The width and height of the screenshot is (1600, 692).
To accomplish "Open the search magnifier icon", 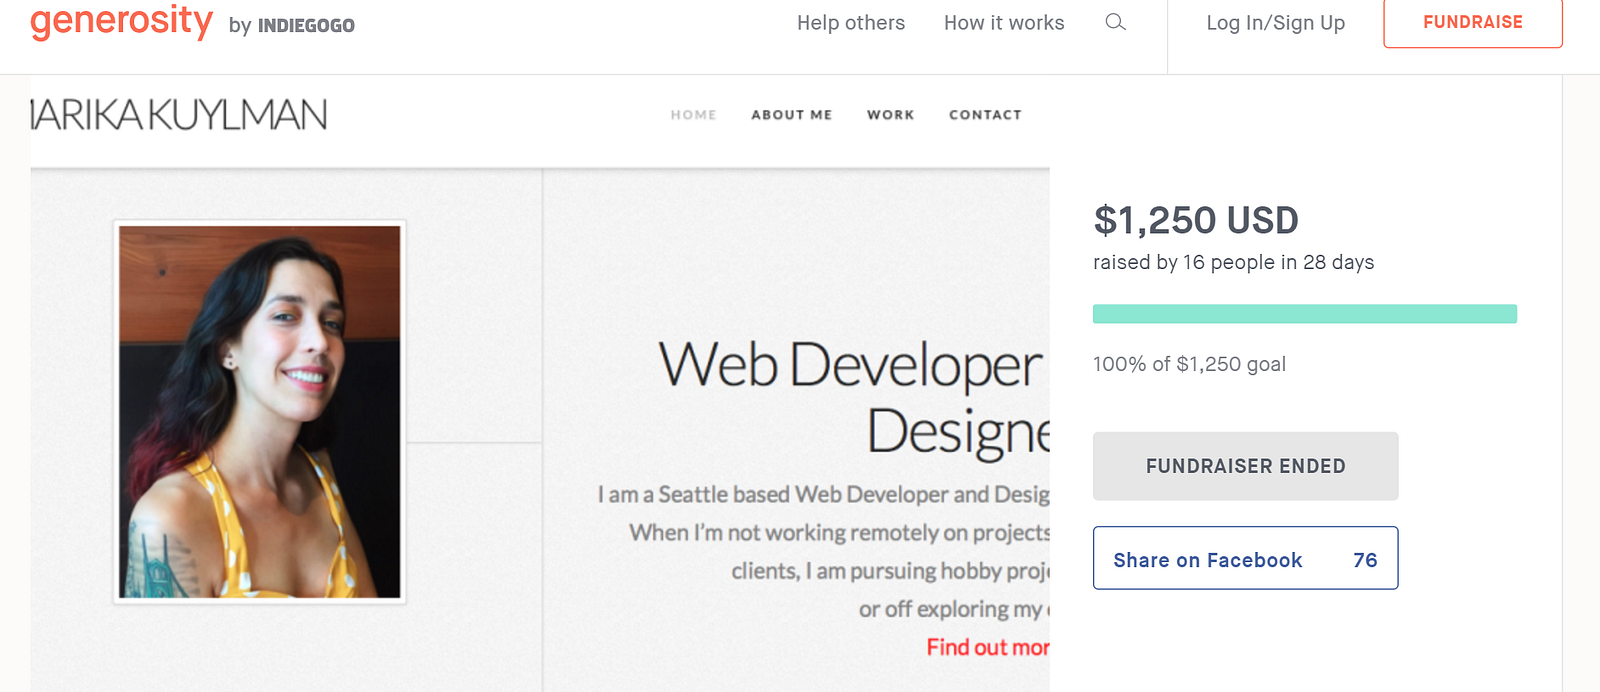I will tap(1116, 22).
